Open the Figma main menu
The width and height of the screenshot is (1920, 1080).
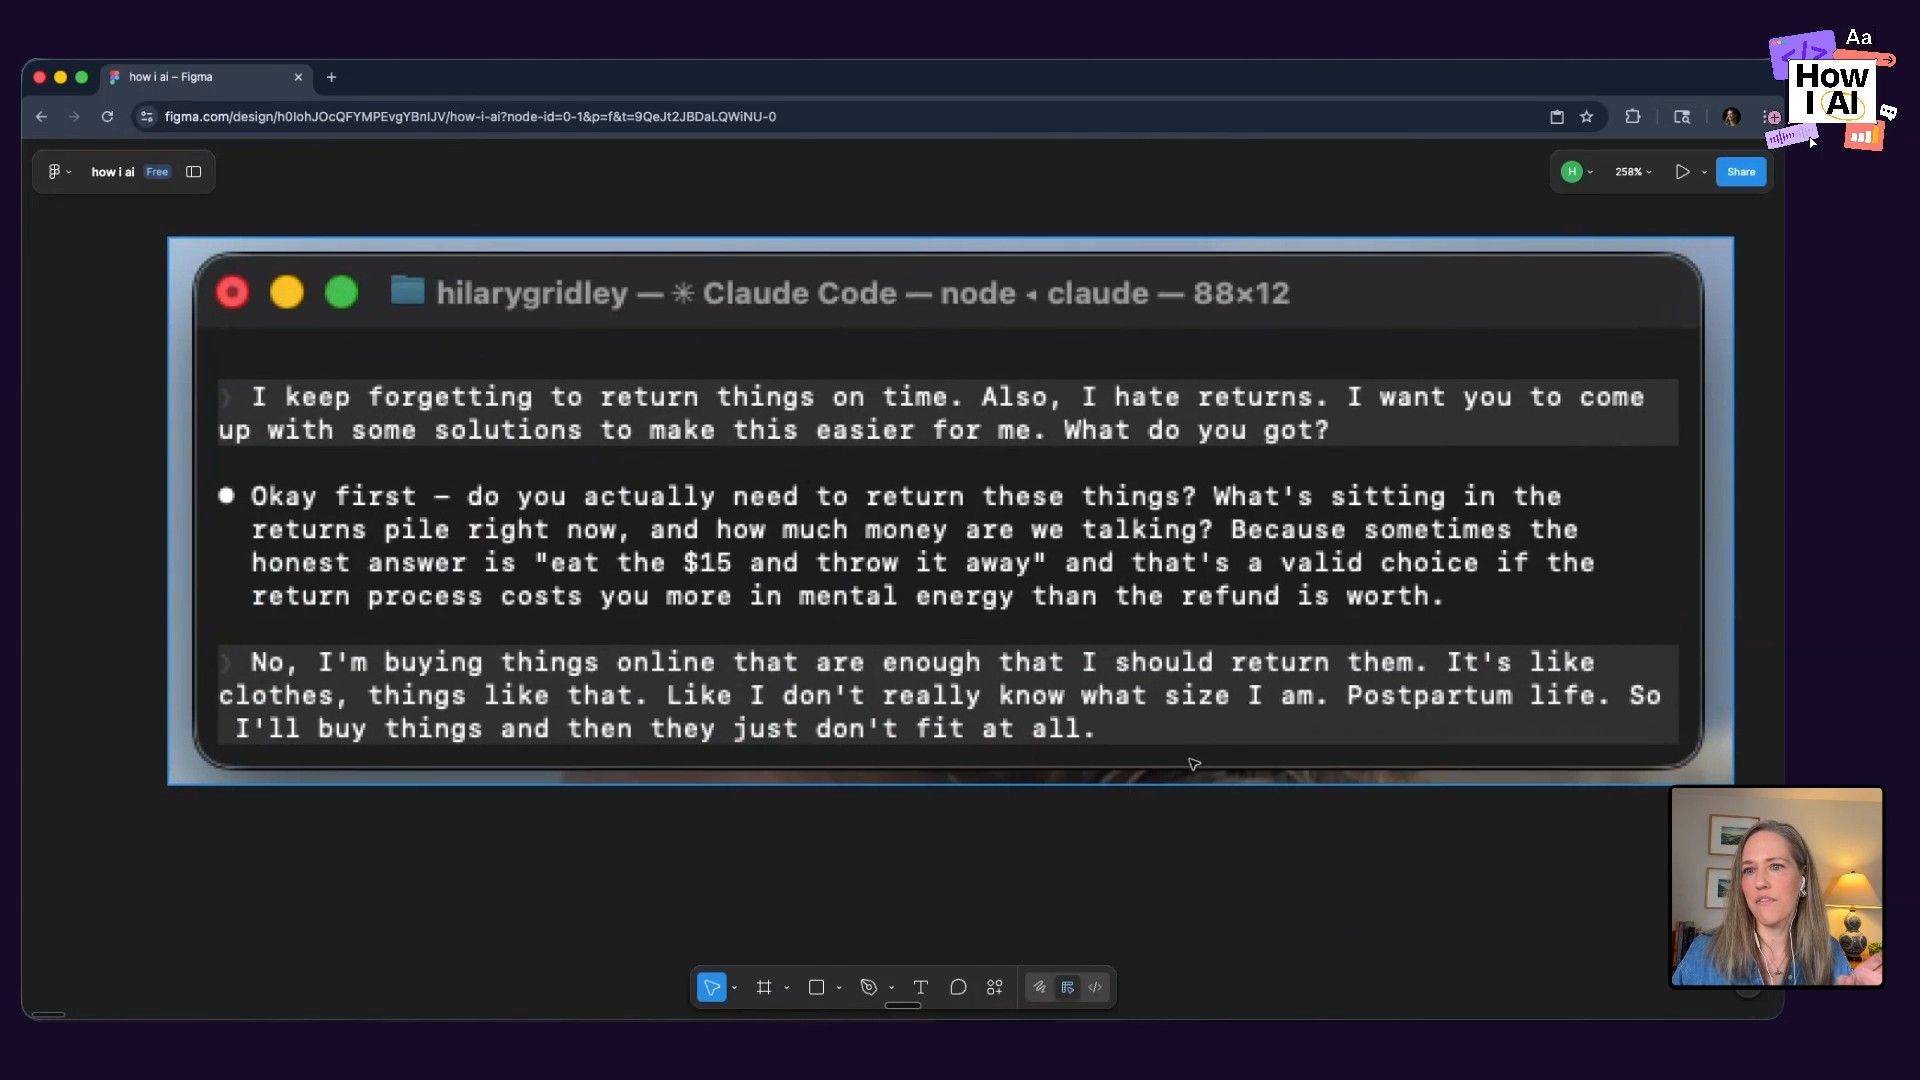[59, 172]
